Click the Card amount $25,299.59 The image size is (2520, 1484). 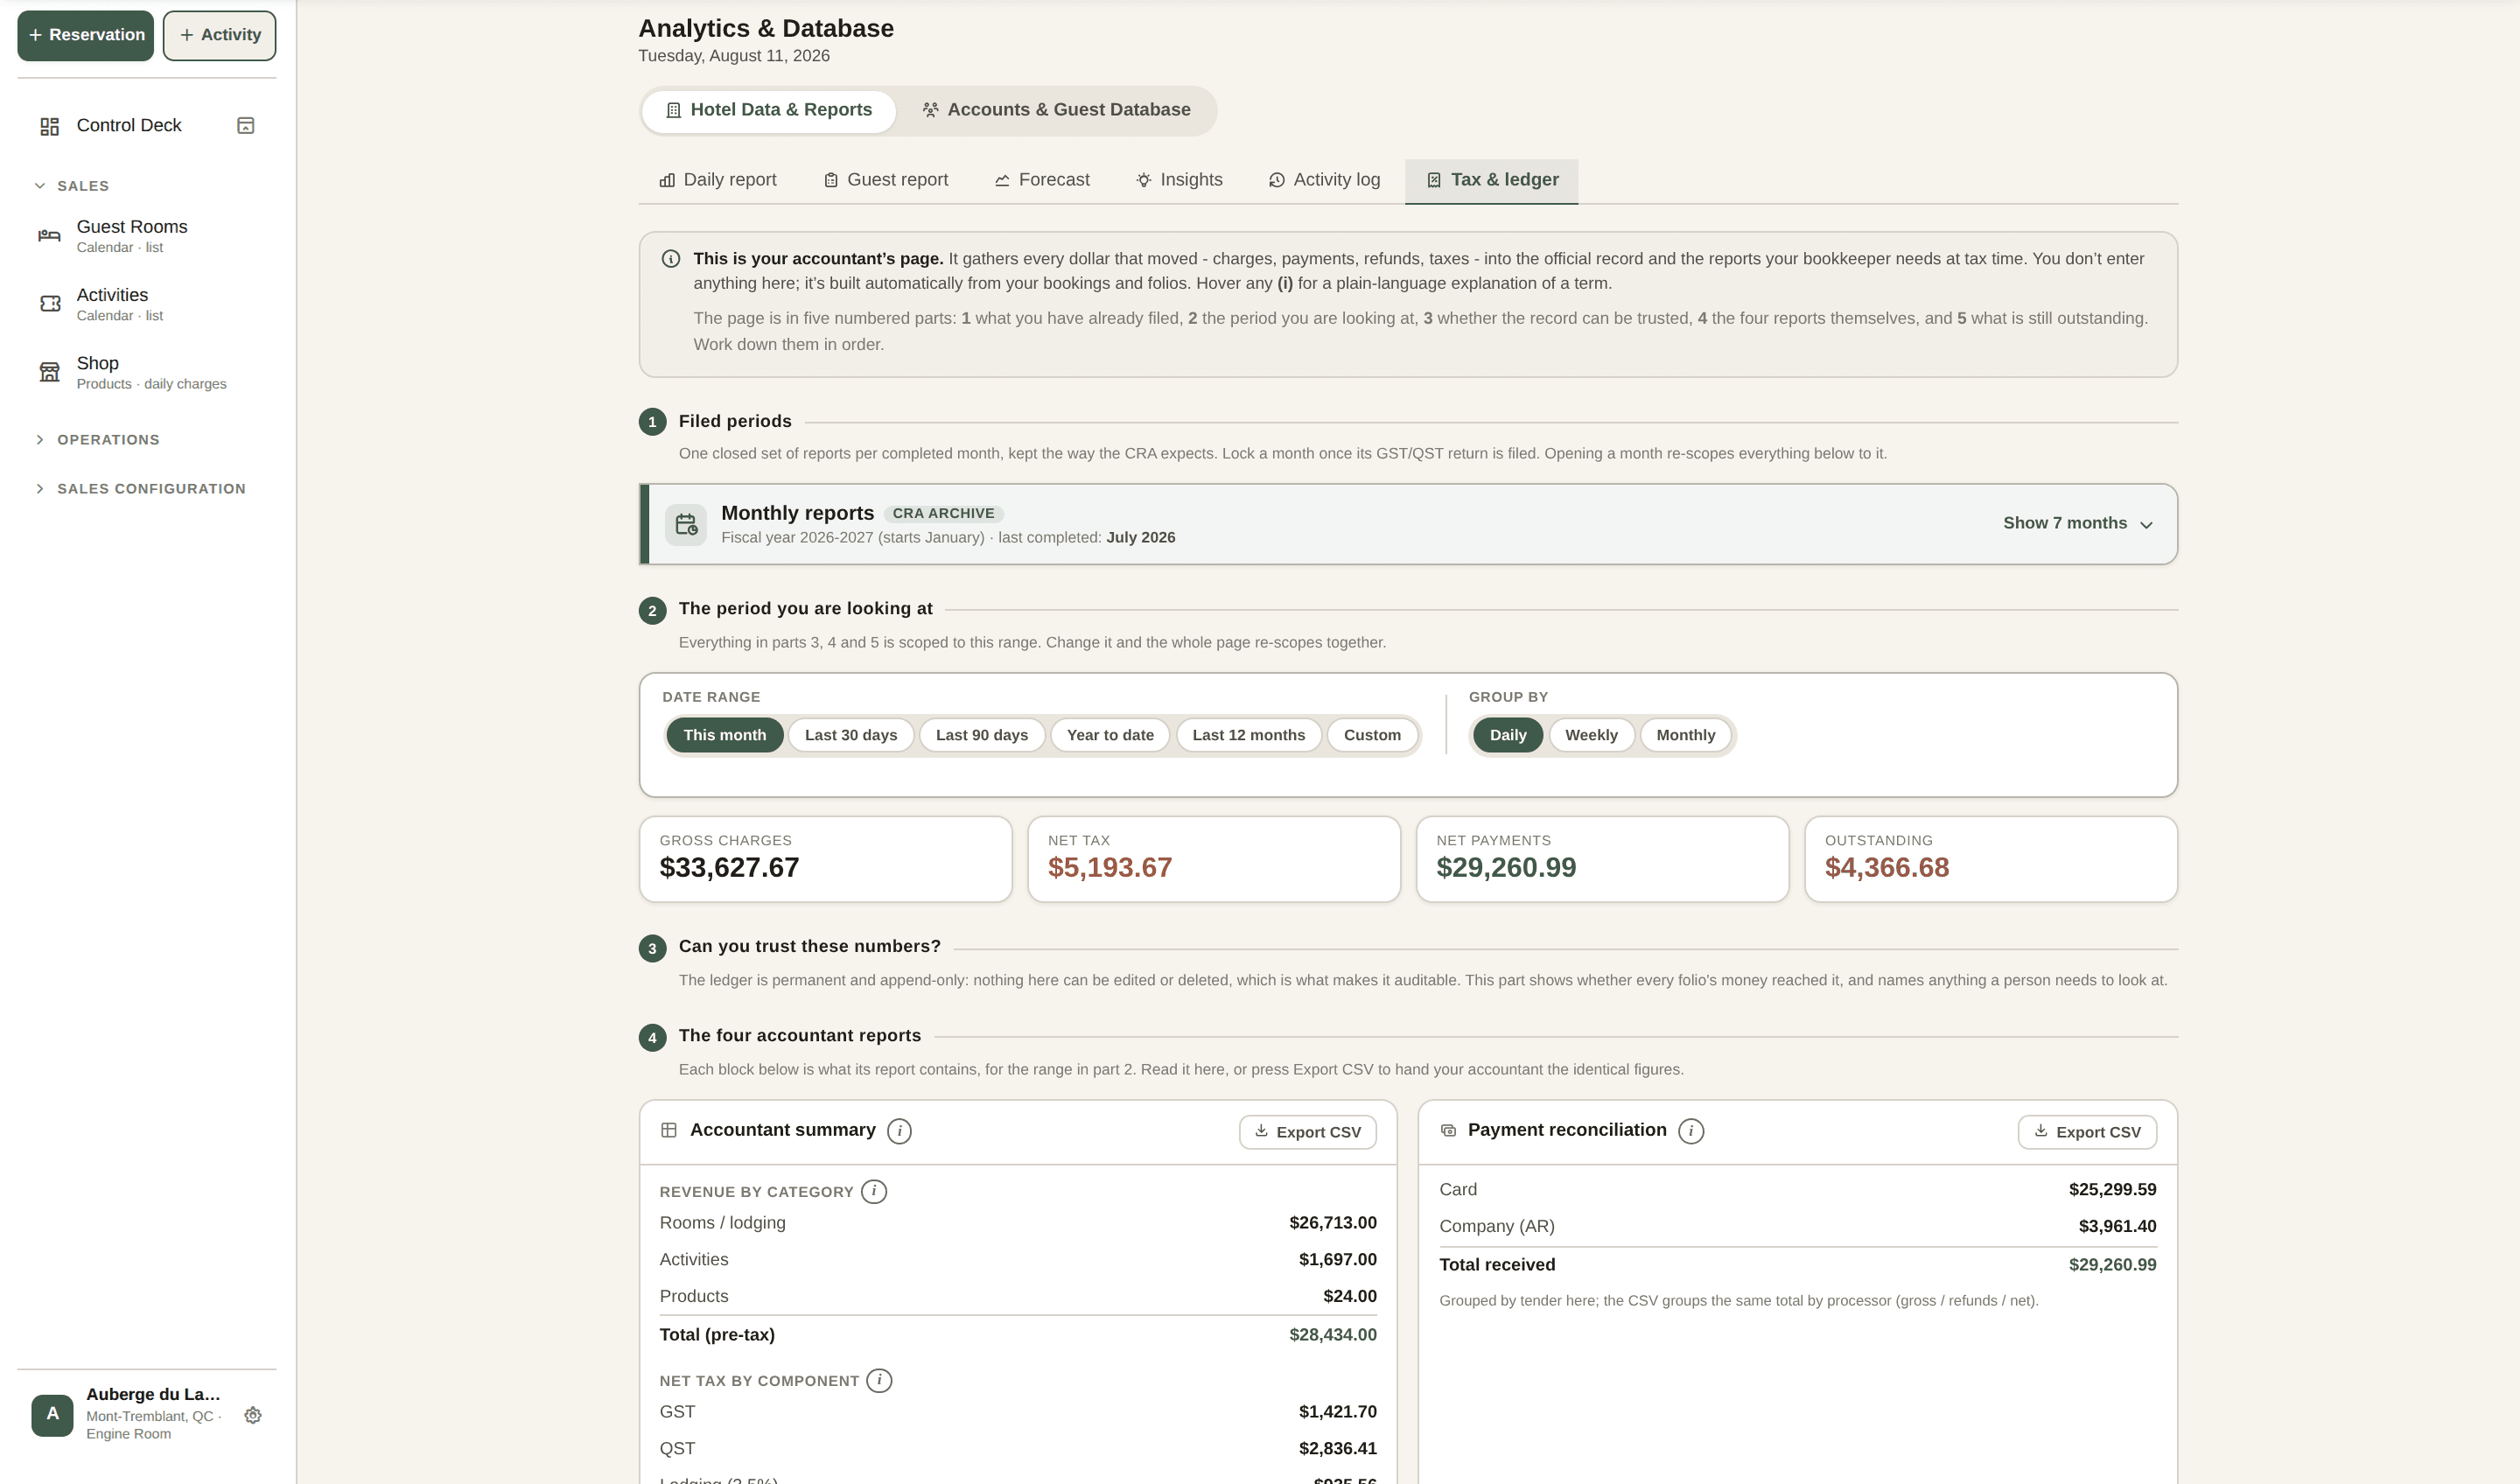(2112, 1190)
